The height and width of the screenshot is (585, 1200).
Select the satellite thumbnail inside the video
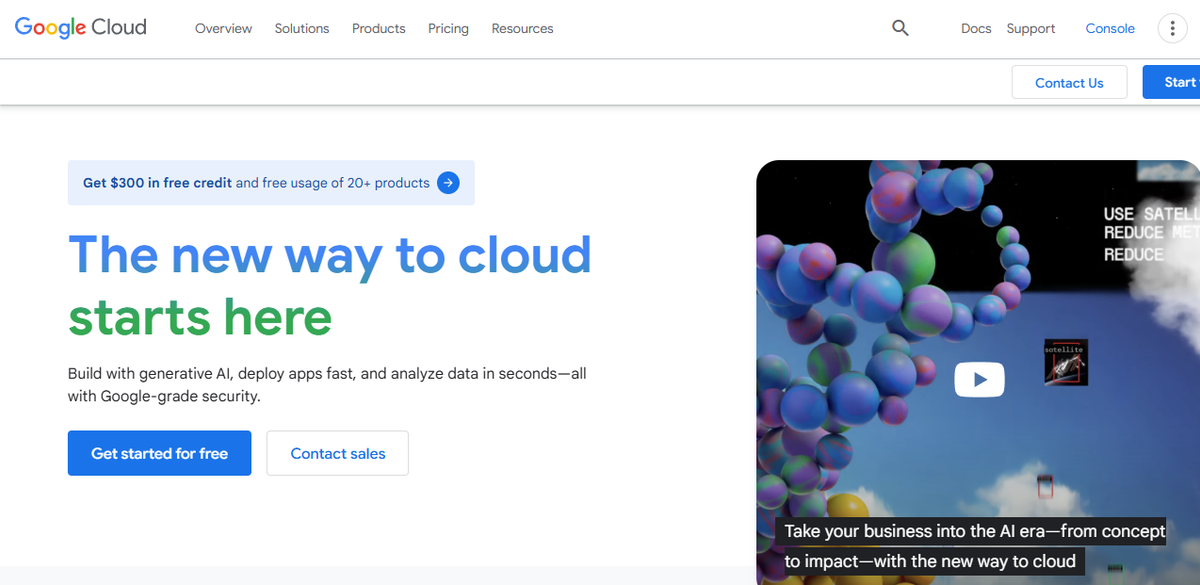click(1066, 362)
